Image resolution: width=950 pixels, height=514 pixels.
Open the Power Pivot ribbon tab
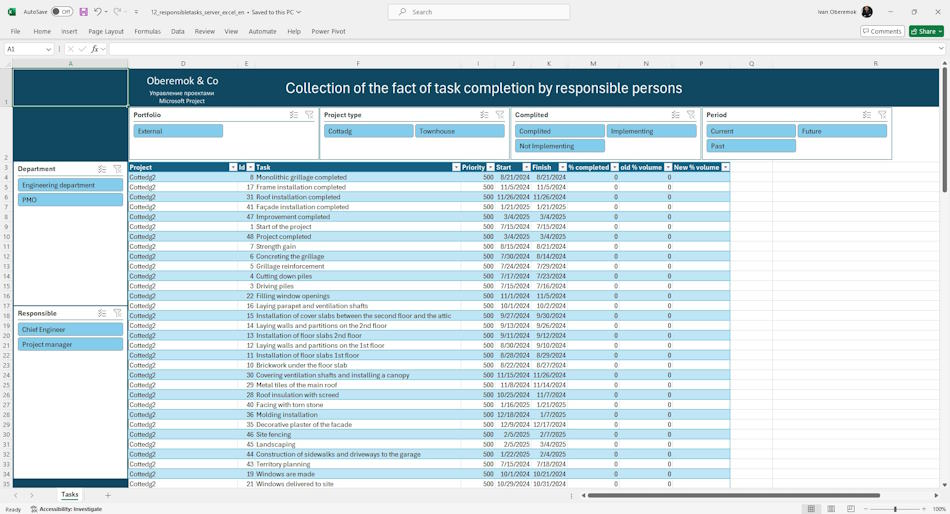328,31
